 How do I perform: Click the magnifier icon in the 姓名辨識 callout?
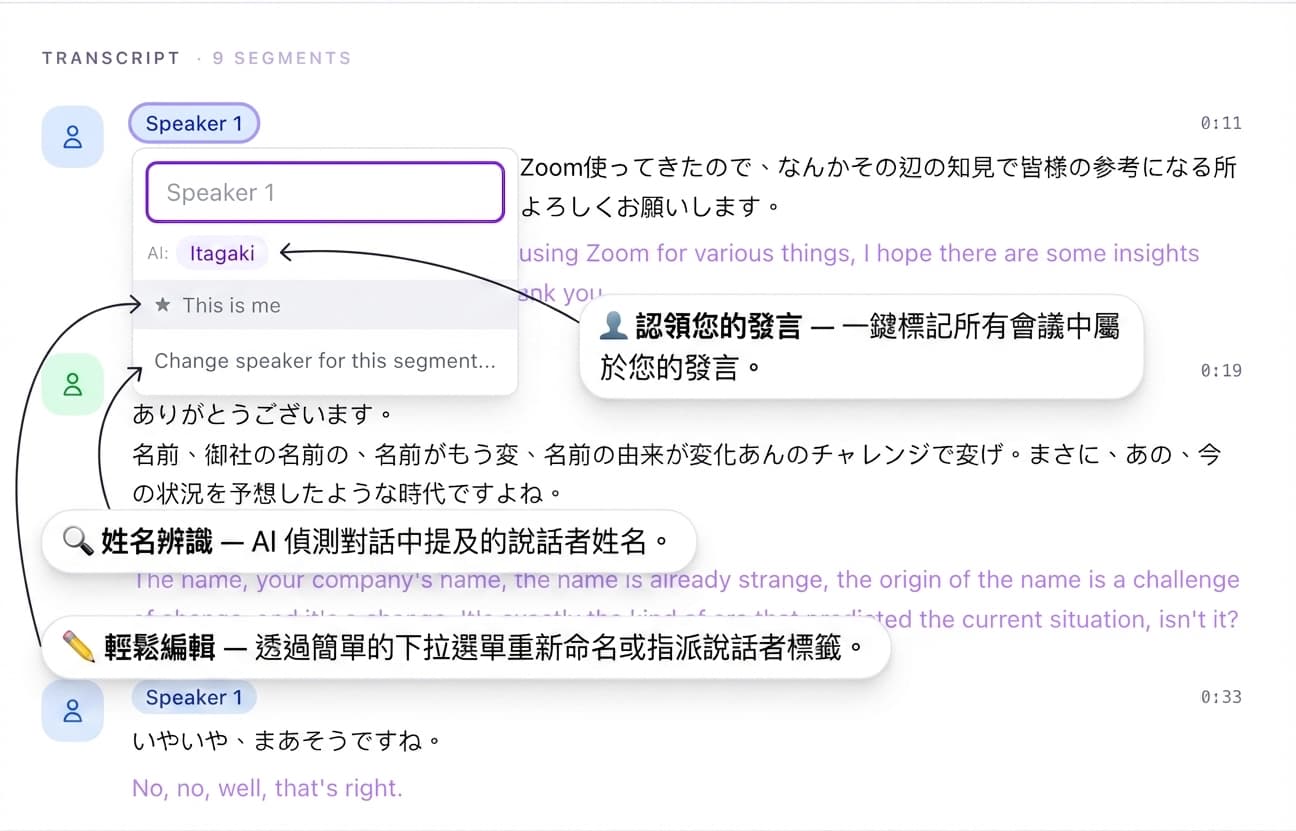[x=78, y=540]
